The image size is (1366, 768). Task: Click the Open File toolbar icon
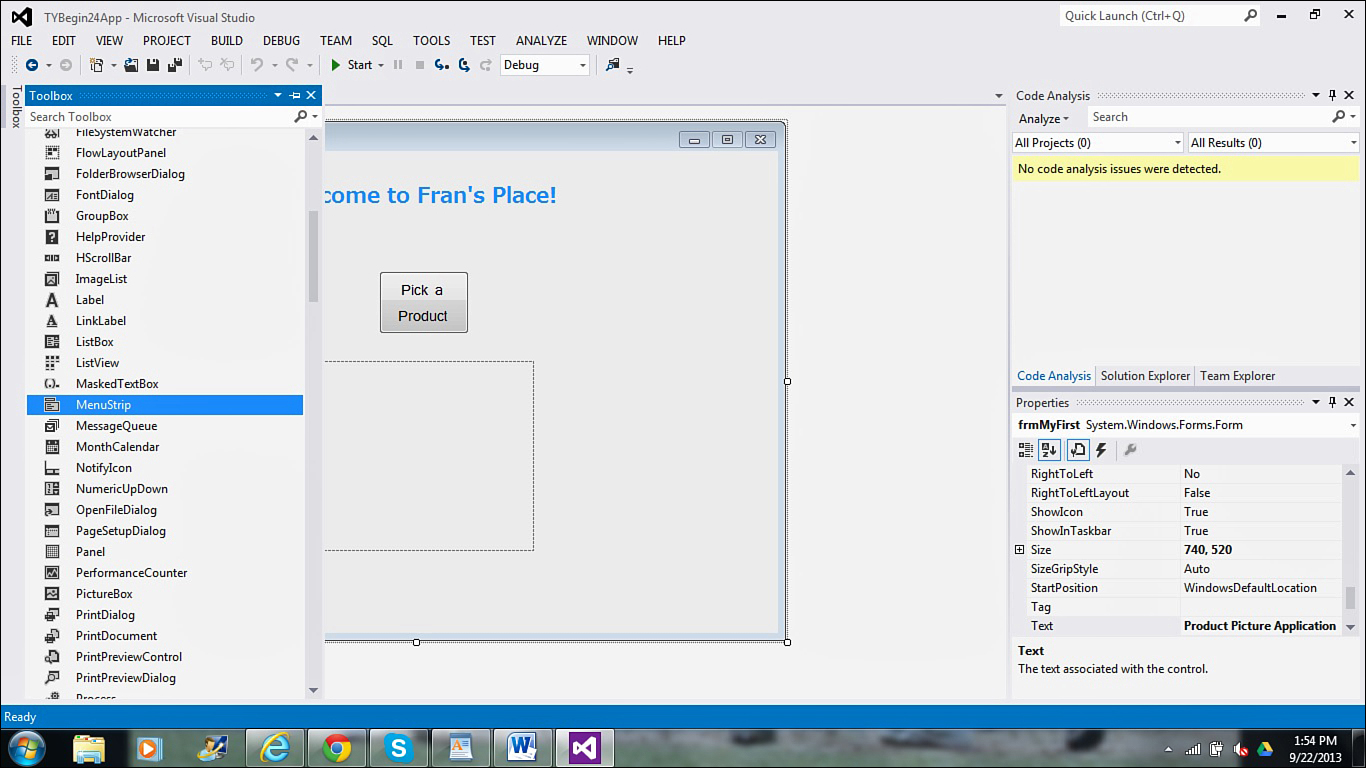pyautogui.click(x=131, y=65)
